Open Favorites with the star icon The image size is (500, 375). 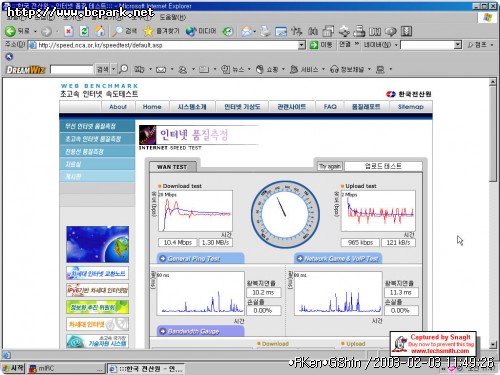[x=148, y=31]
